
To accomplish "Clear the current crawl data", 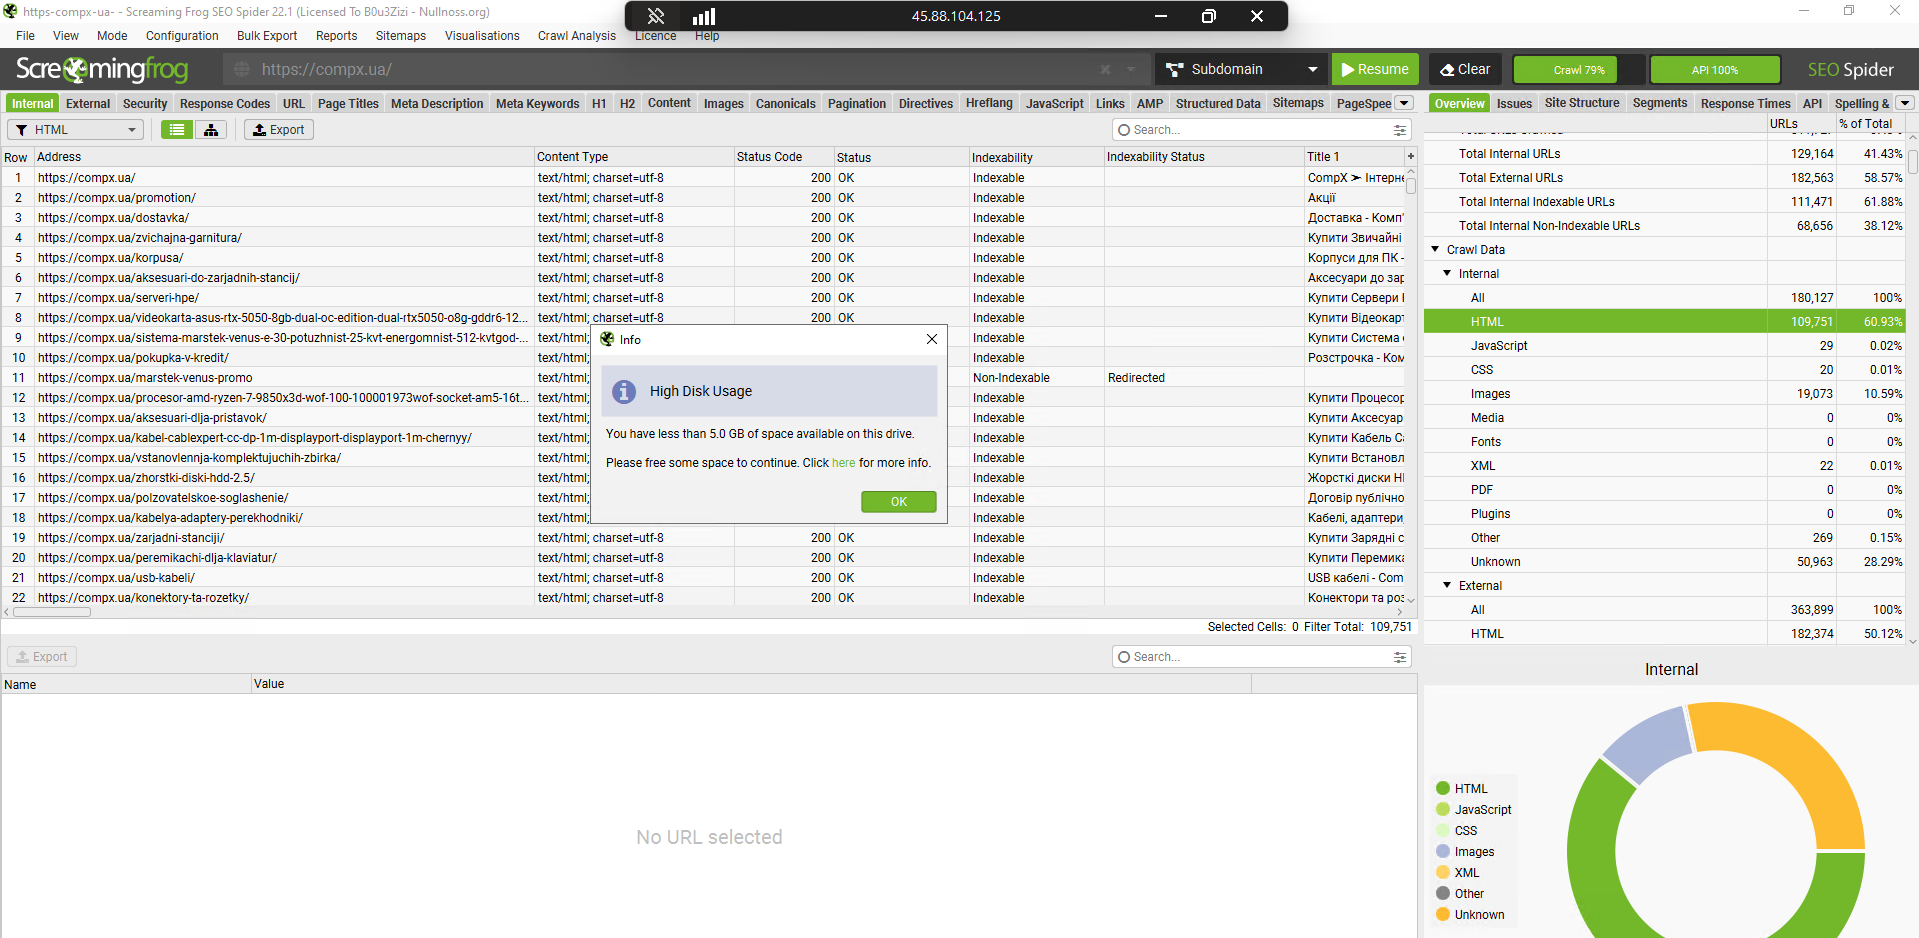I will point(1465,69).
